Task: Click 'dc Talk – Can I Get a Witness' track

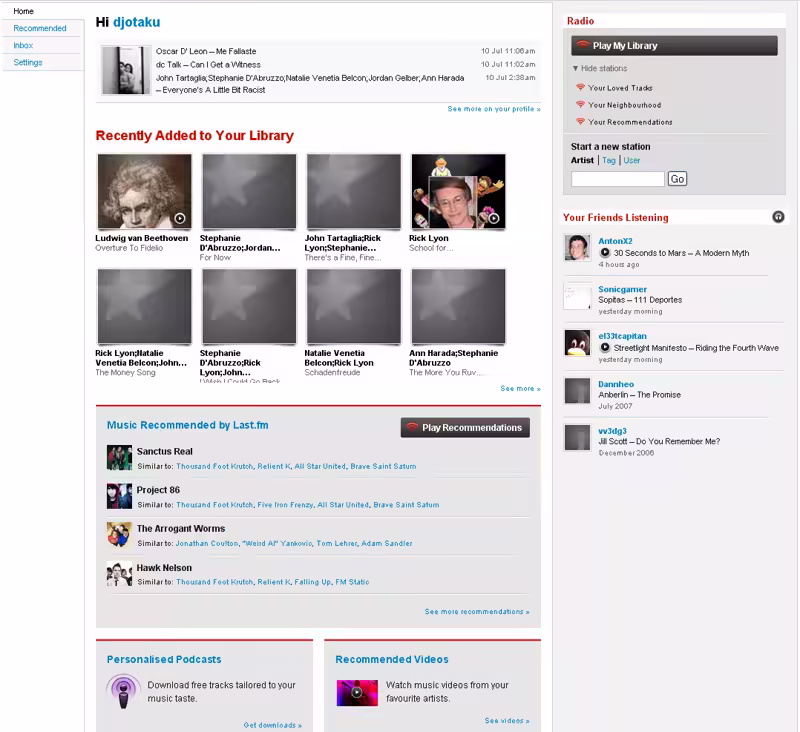Action: [x=208, y=65]
